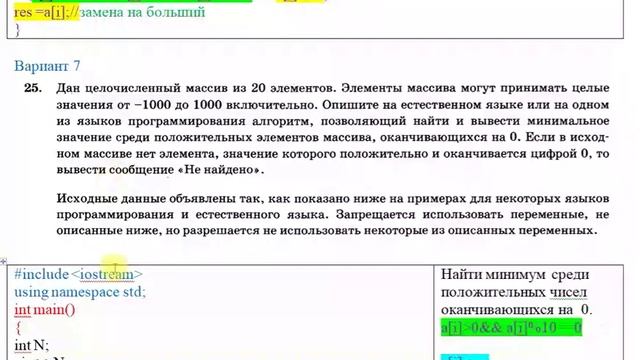The height and width of the screenshot is (360, 640).
Task: Click the code line 'int main()'
Action: (x=45, y=310)
